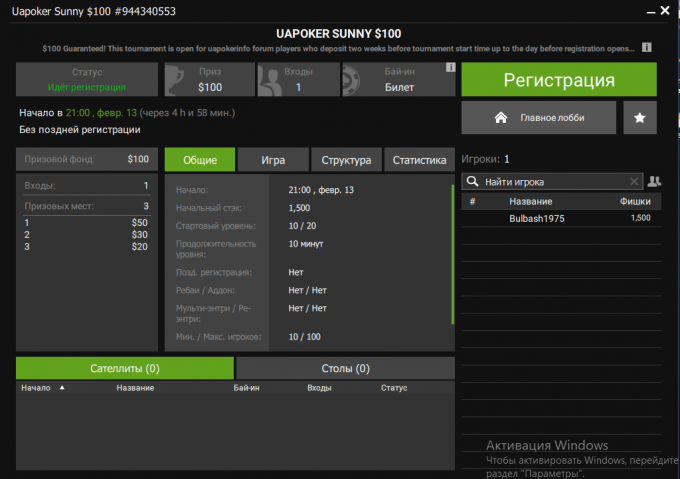Select the Общие tab
This screenshot has height=479, width=680.
(200, 160)
